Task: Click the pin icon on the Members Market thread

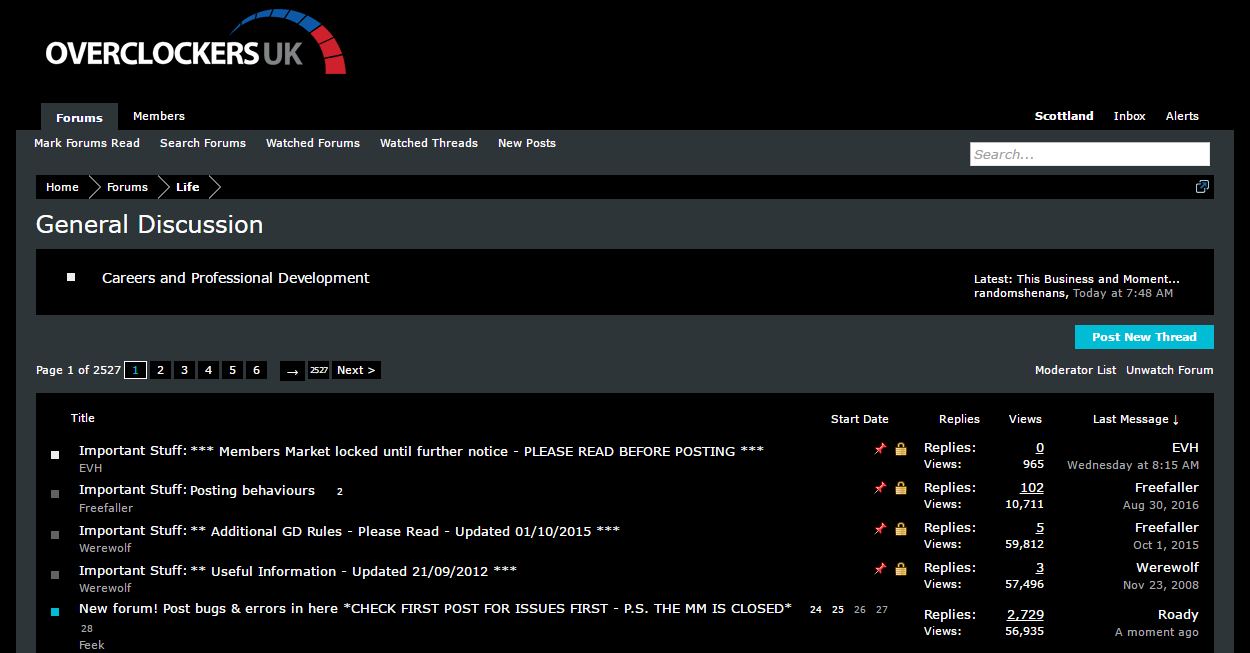Action: pos(880,449)
